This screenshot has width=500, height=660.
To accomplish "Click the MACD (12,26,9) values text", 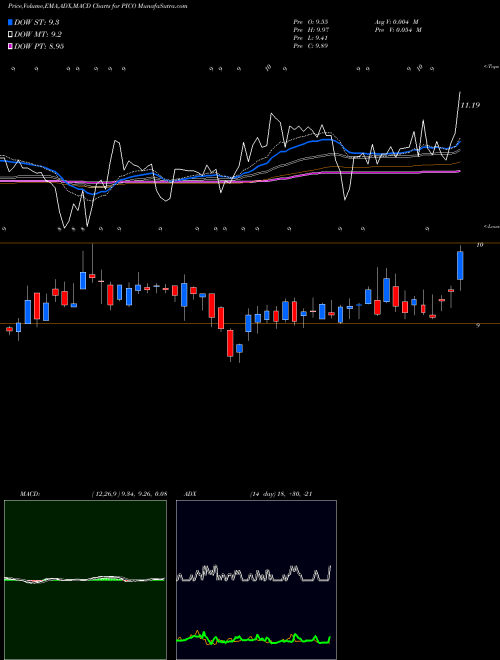I will 129,494.
